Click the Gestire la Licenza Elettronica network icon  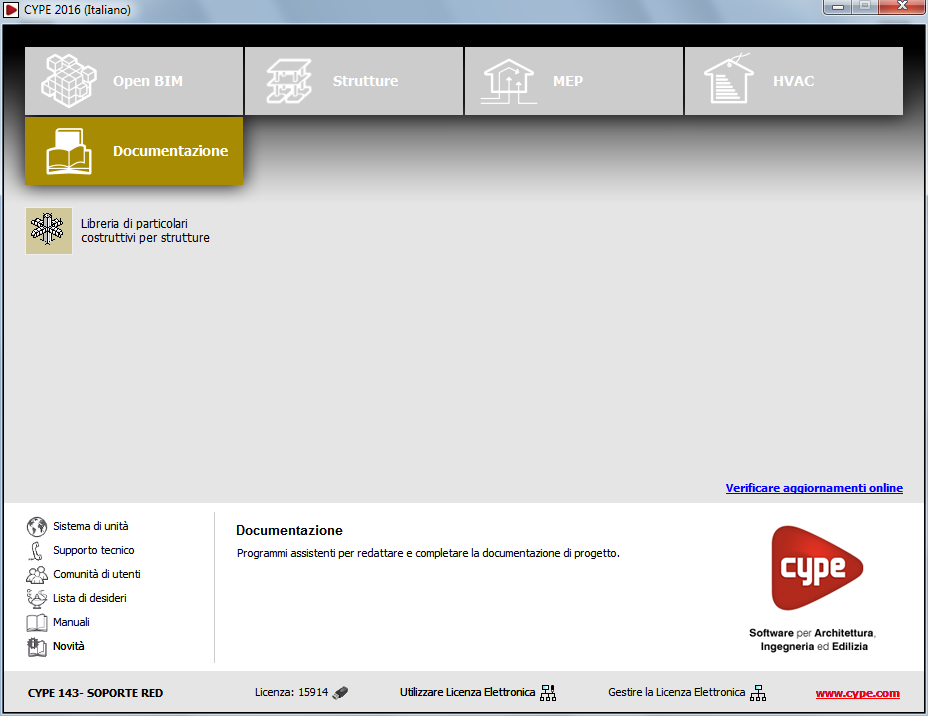(758, 693)
